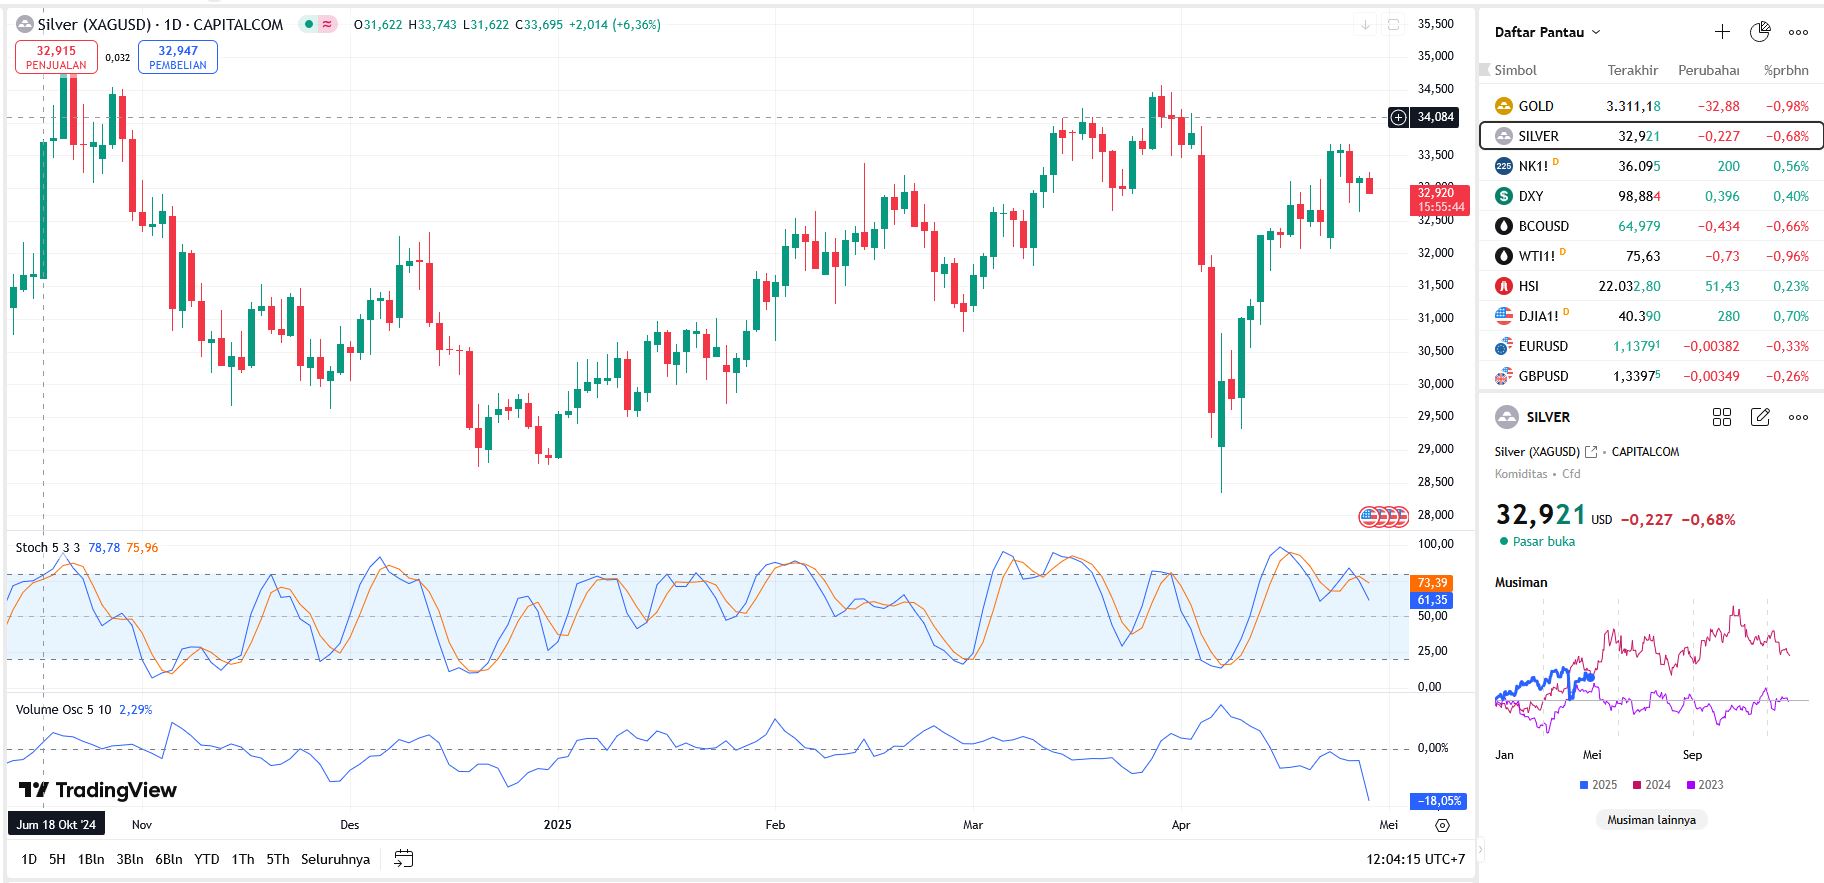Add a symbol to the watchlist
Image resolution: width=1824 pixels, height=883 pixels.
[1722, 32]
